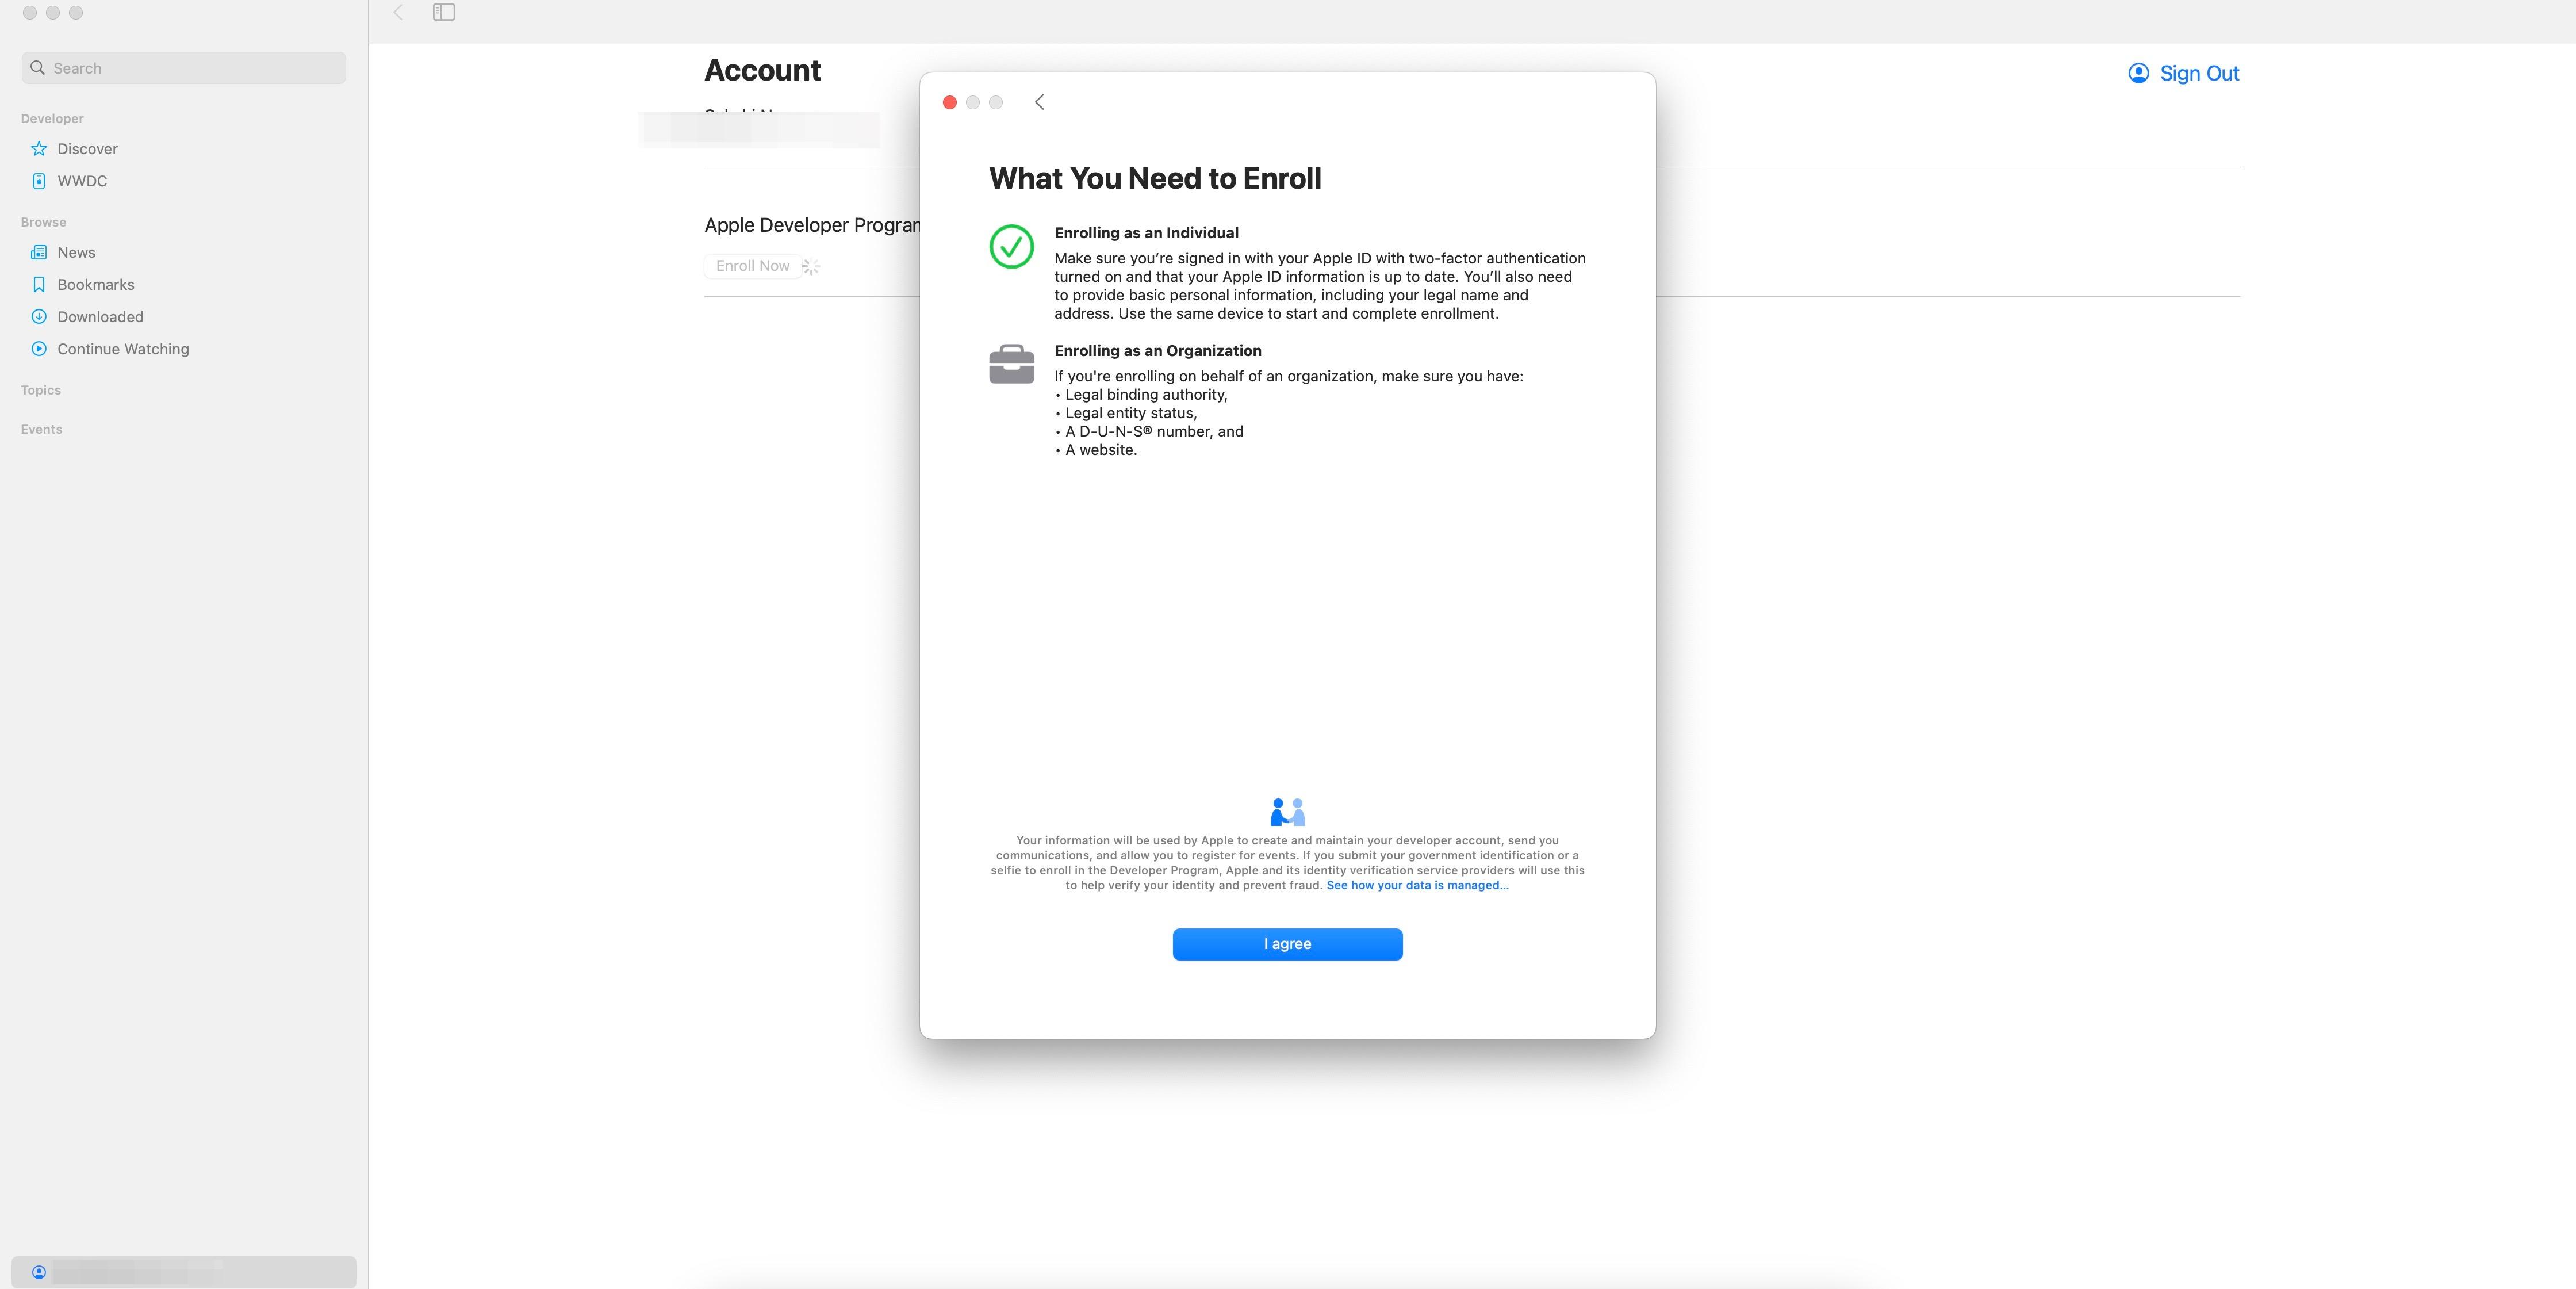Select Bookmarks in the sidebar

pyautogui.click(x=96, y=285)
